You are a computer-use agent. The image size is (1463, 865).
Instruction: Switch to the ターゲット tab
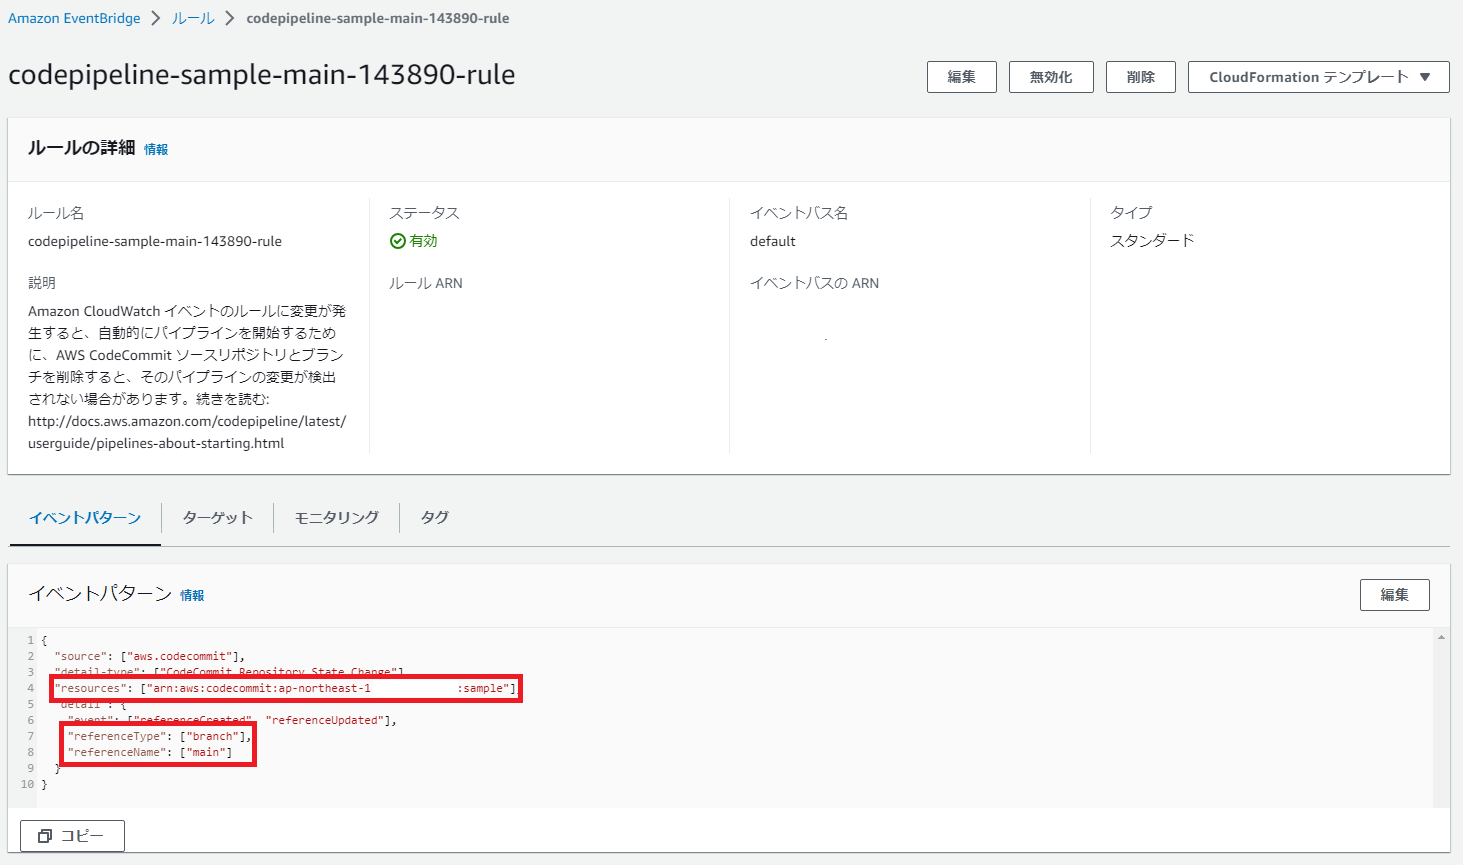(x=216, y=518)
